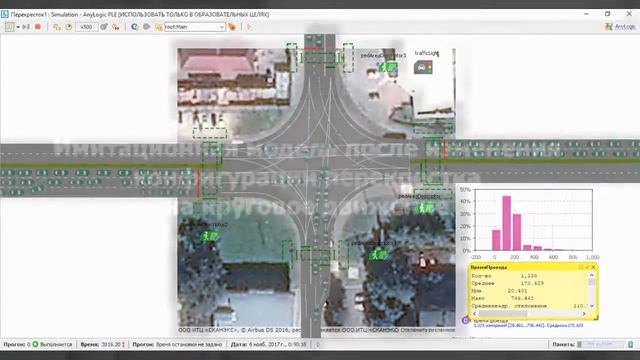Click the yellow navigation icon before root:Main
The image size is (640, 360).
point(158,27)
